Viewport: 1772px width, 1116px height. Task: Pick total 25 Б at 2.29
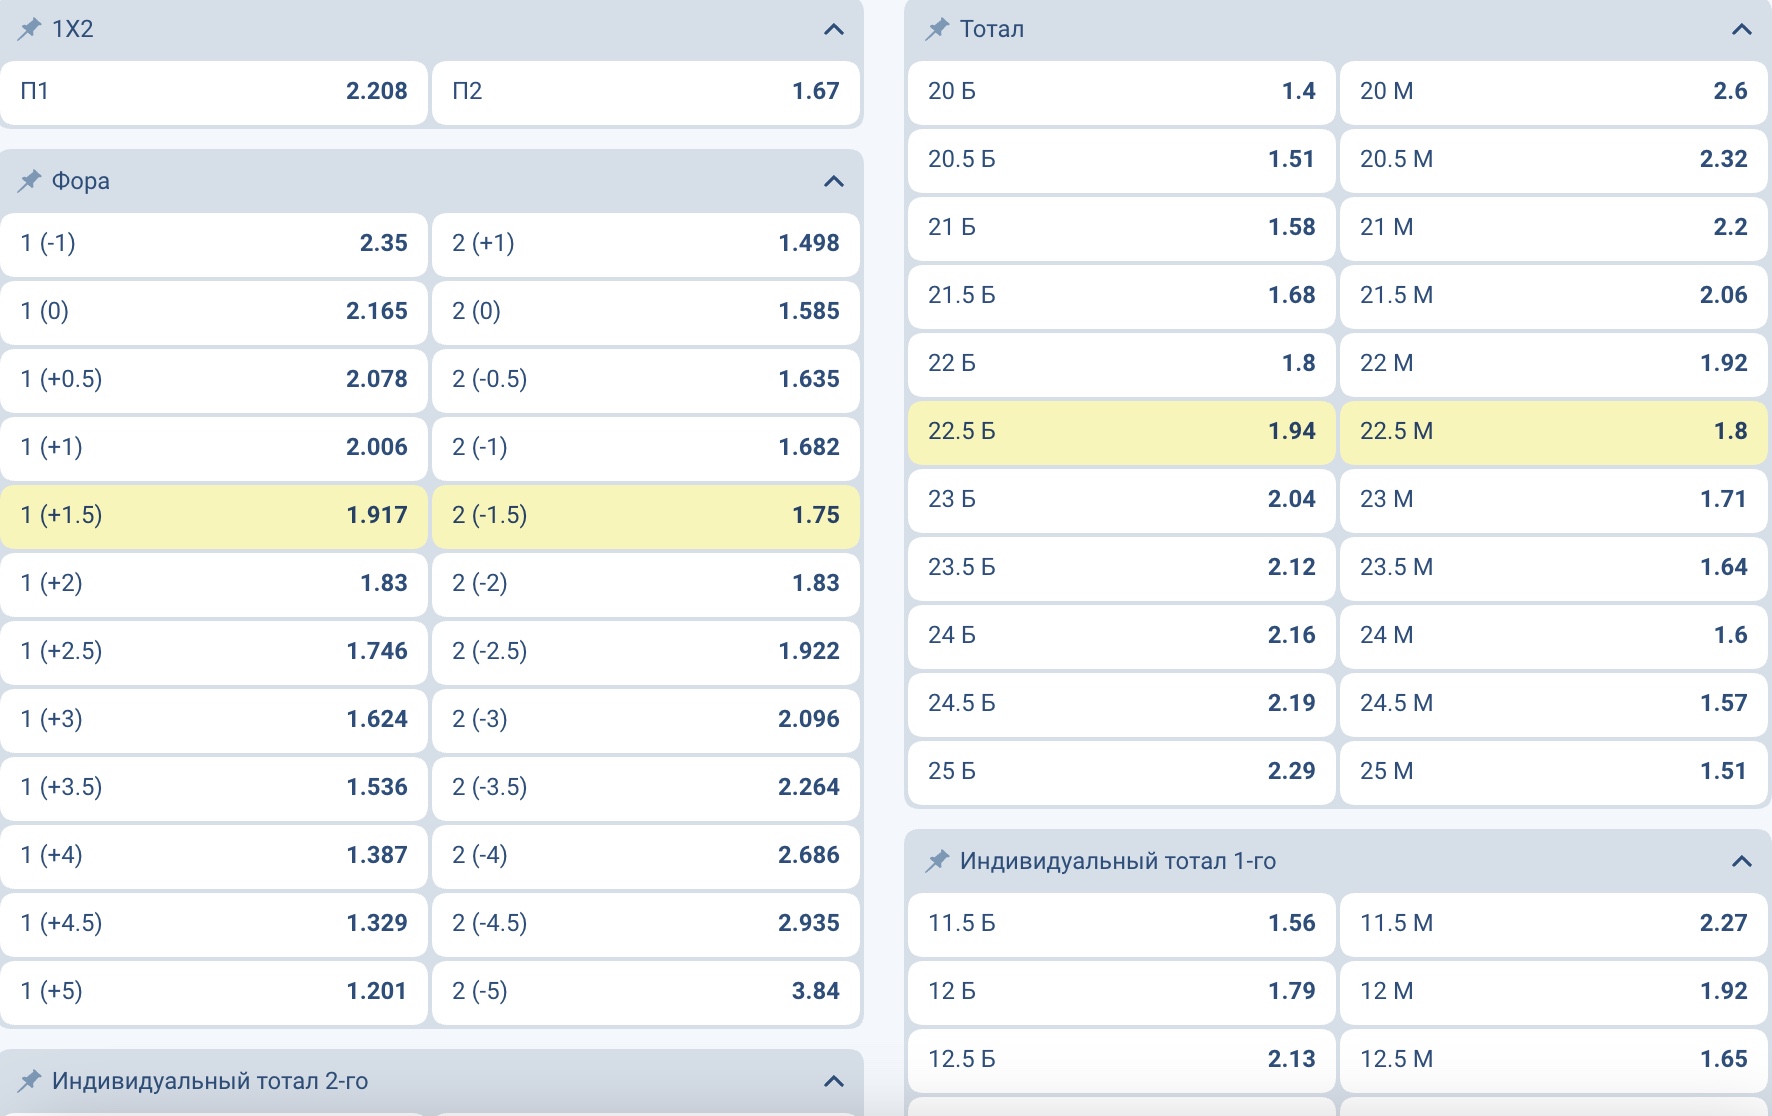[x=1121, y=772]
